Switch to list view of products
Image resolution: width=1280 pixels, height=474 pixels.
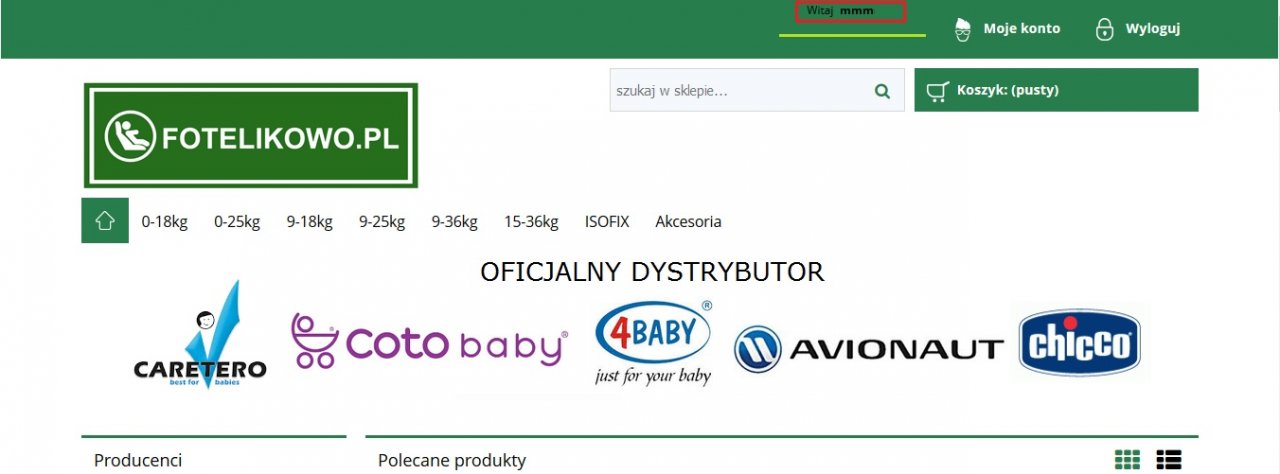pyautogui.click(x=1169, y=460)
